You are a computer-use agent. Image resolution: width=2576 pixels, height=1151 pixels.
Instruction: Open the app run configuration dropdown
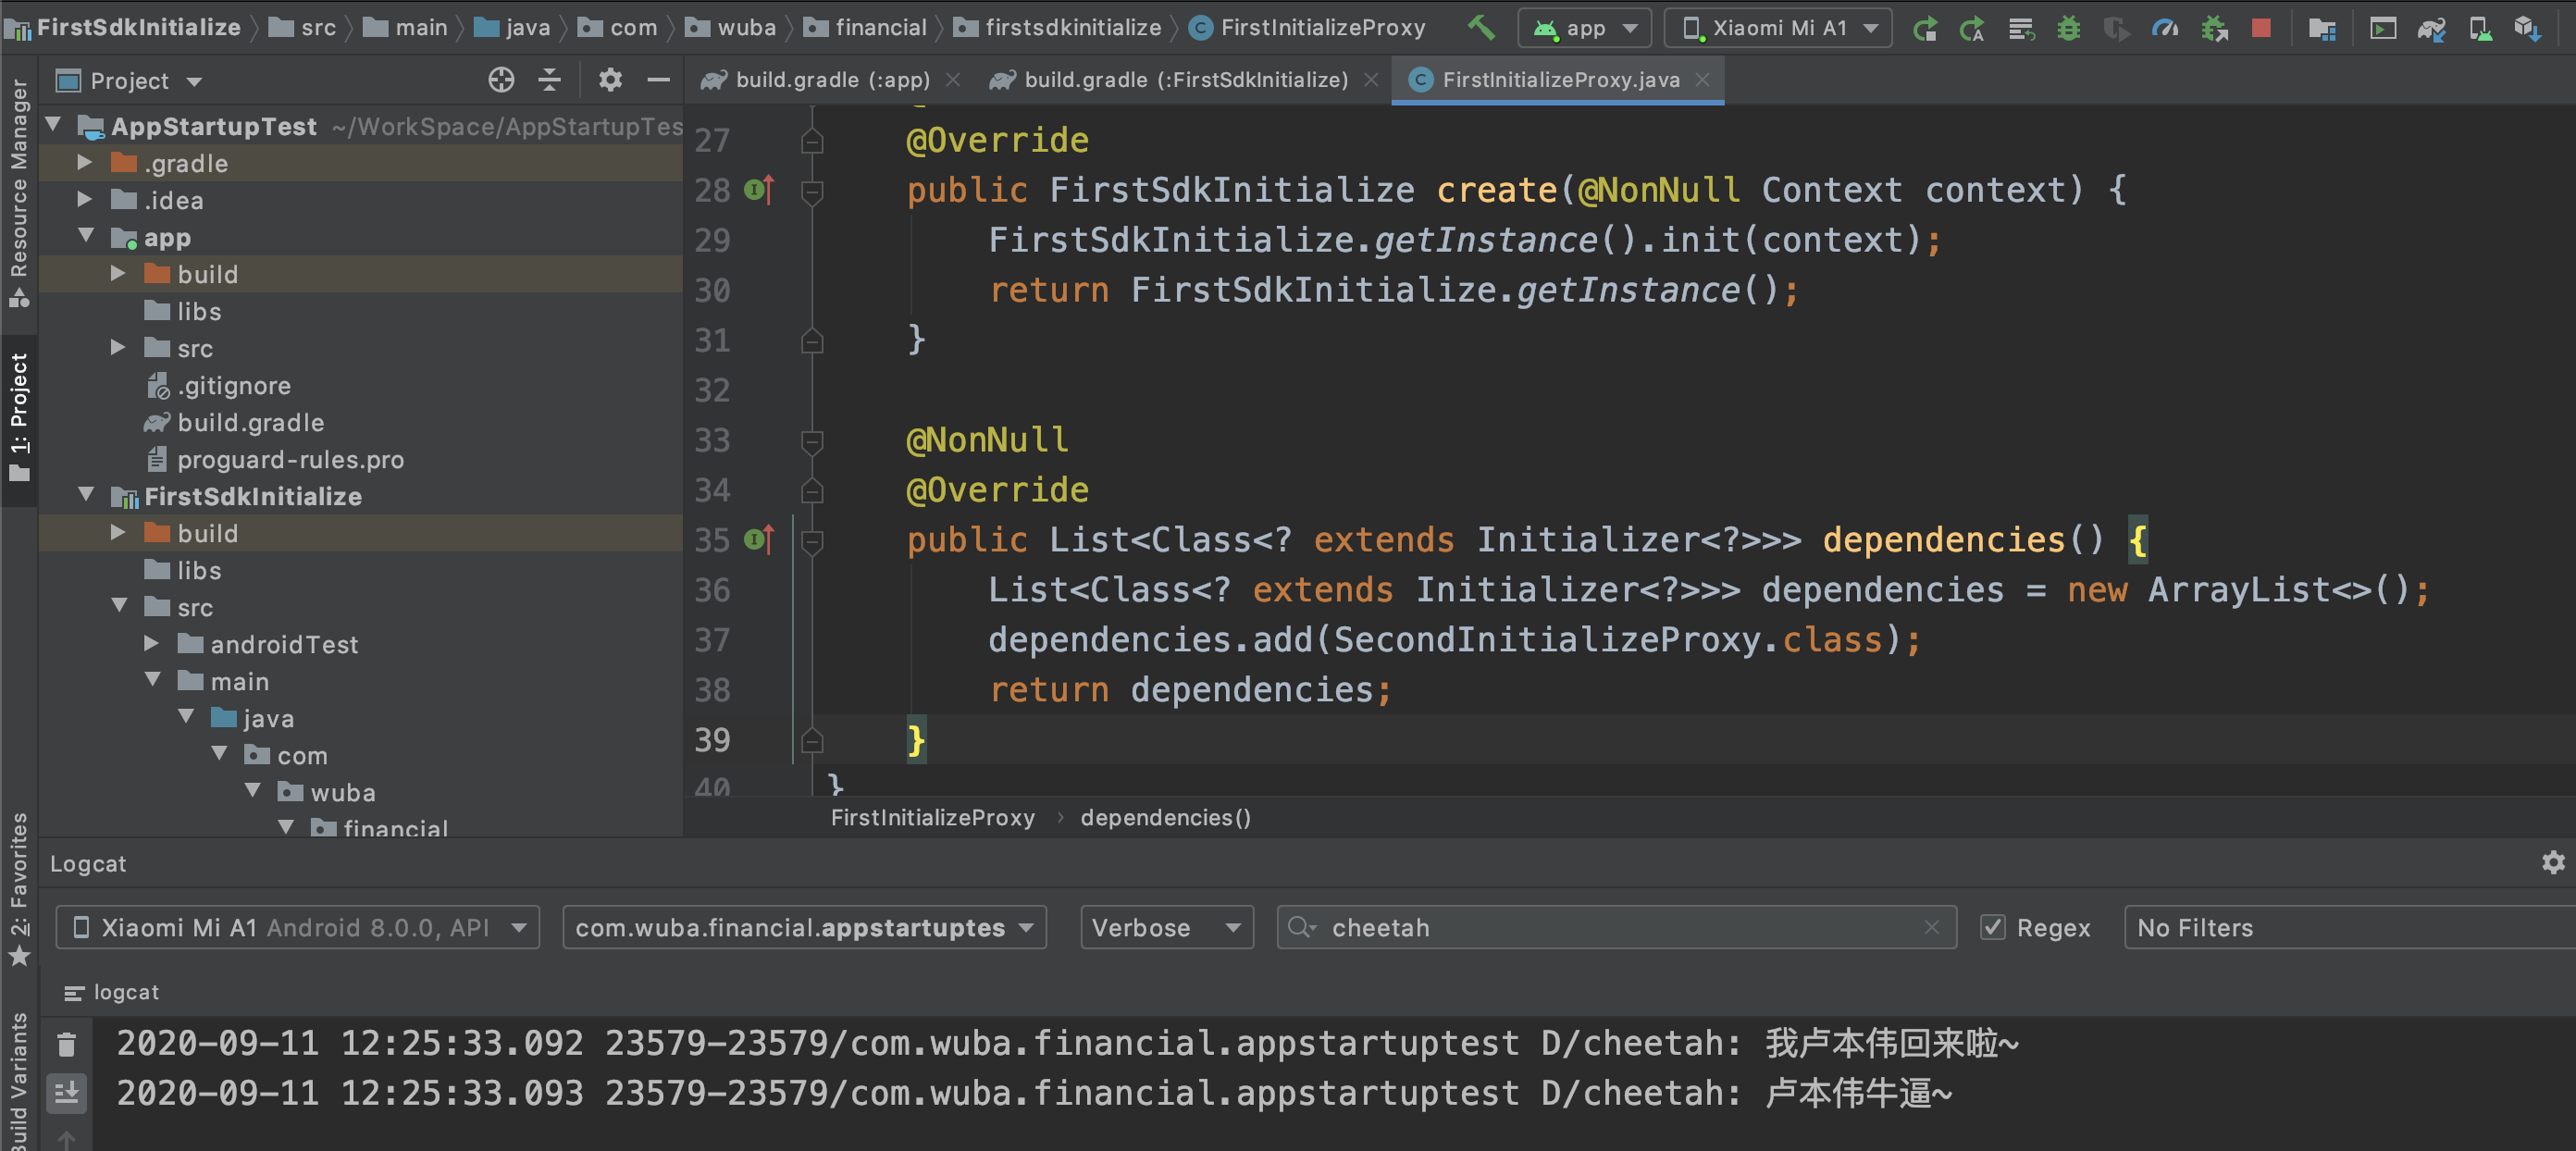point(1585,28)
